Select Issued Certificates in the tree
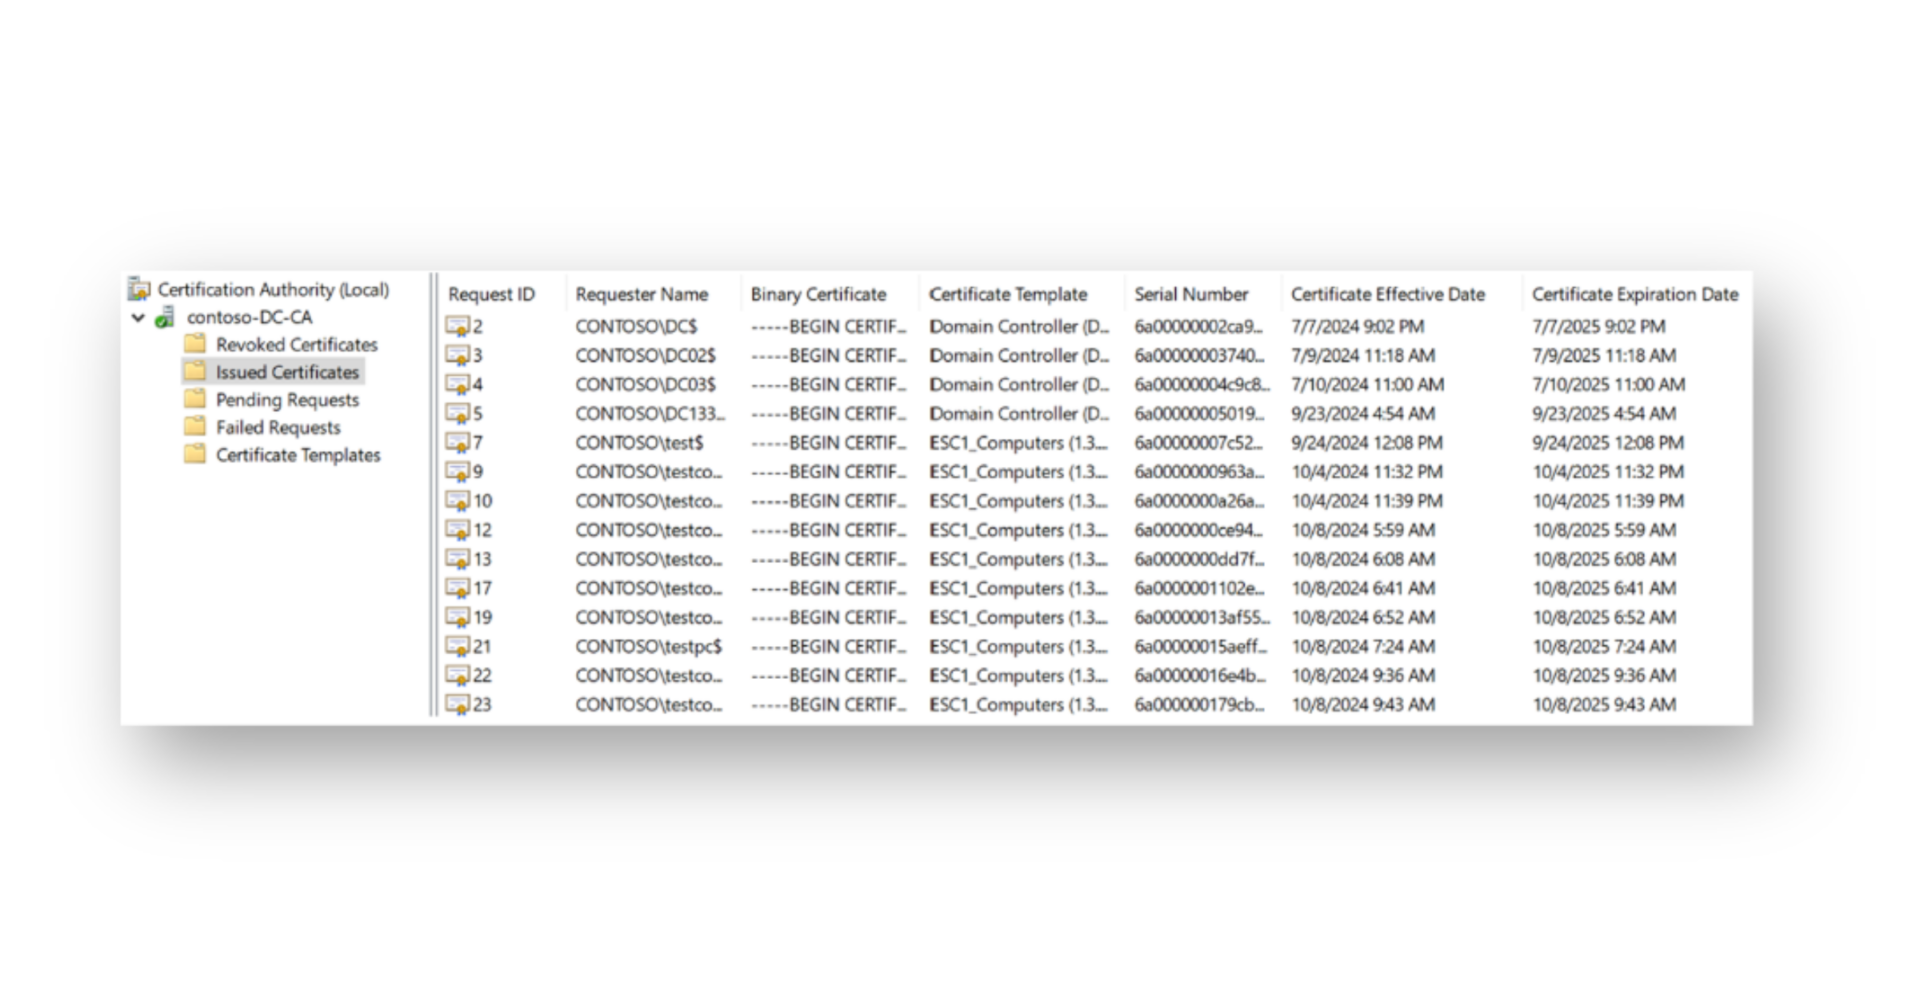The image size is (1920, 982). 286,372
